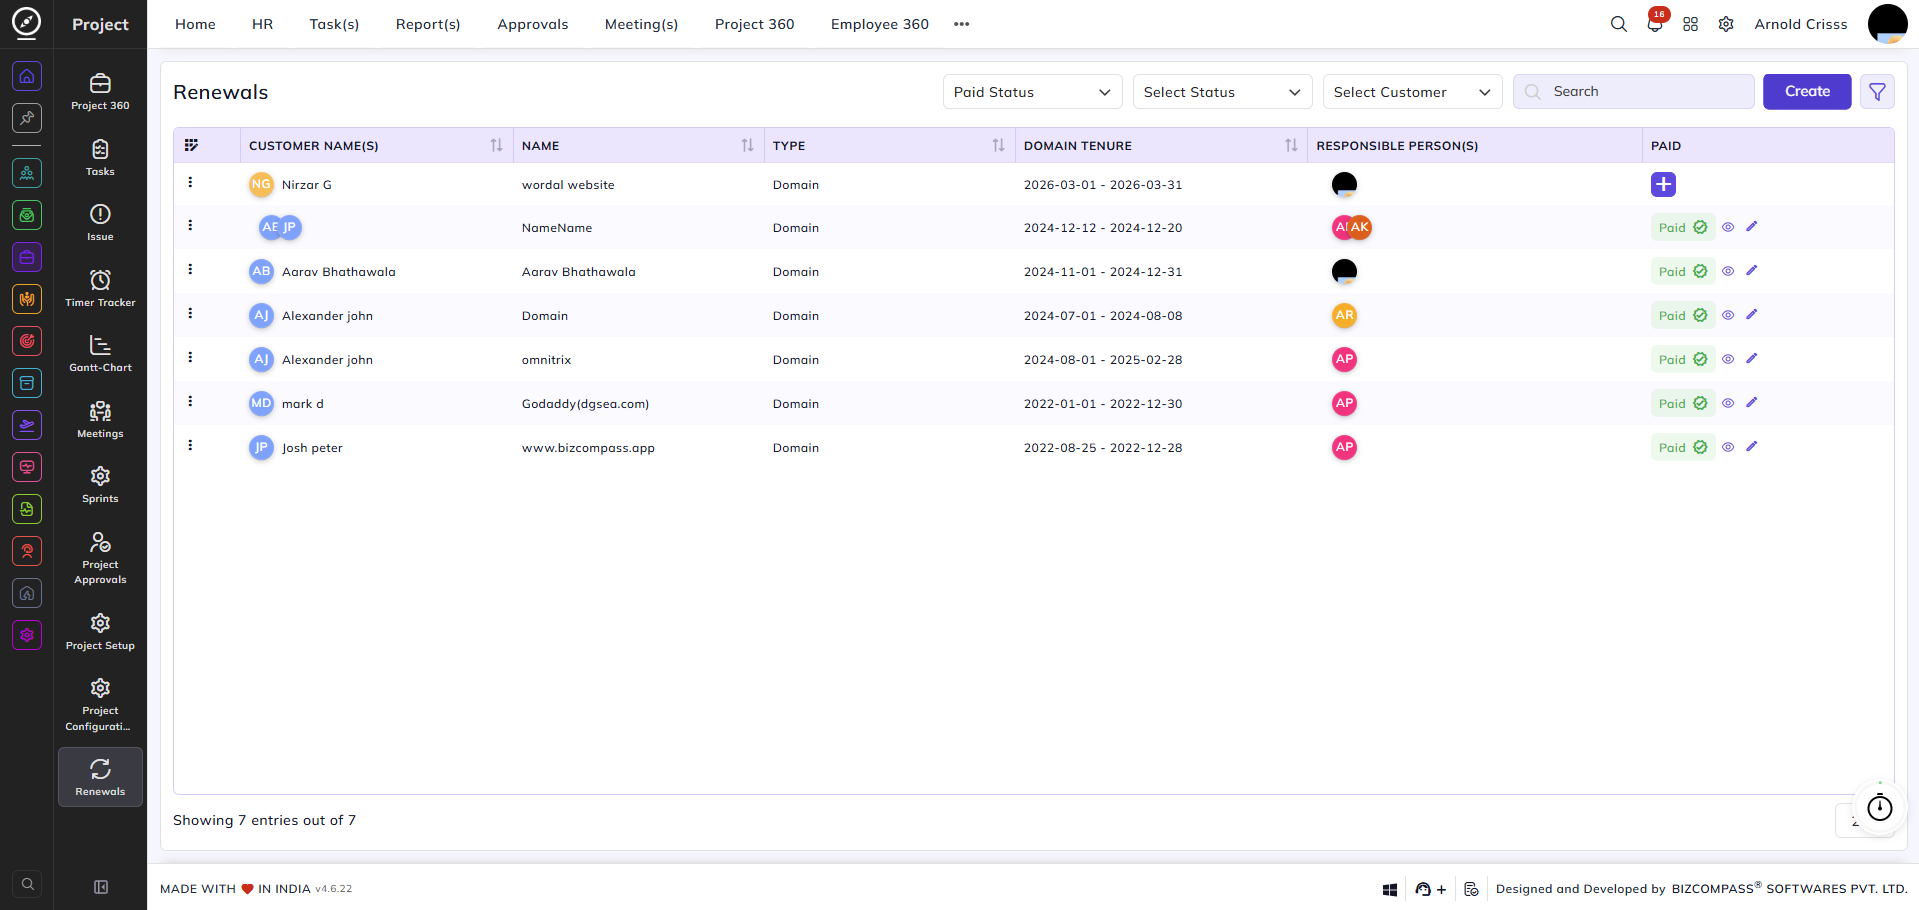
Task: Open the column chooser grid icon
Action: pos(191,145)
